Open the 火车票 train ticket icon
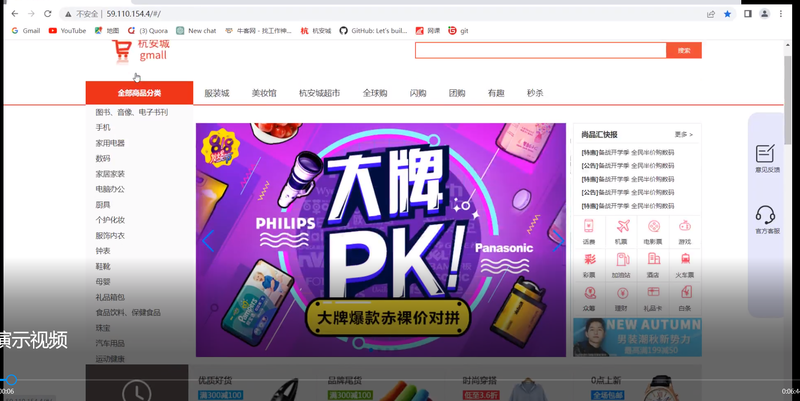Screen dimensions: 800x401 (x=685, y=265)
